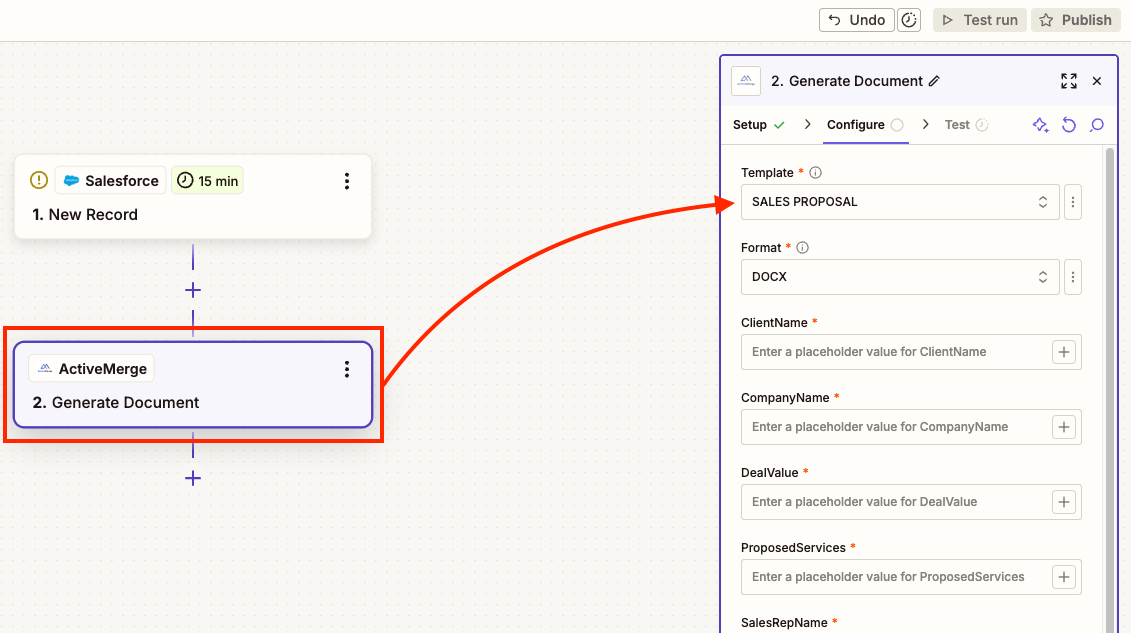Image resolution: width=1131 pixels, height=633 pixels.
Task: Open the Format dropdown showing DOCX
Action: (x=899, y=276)
